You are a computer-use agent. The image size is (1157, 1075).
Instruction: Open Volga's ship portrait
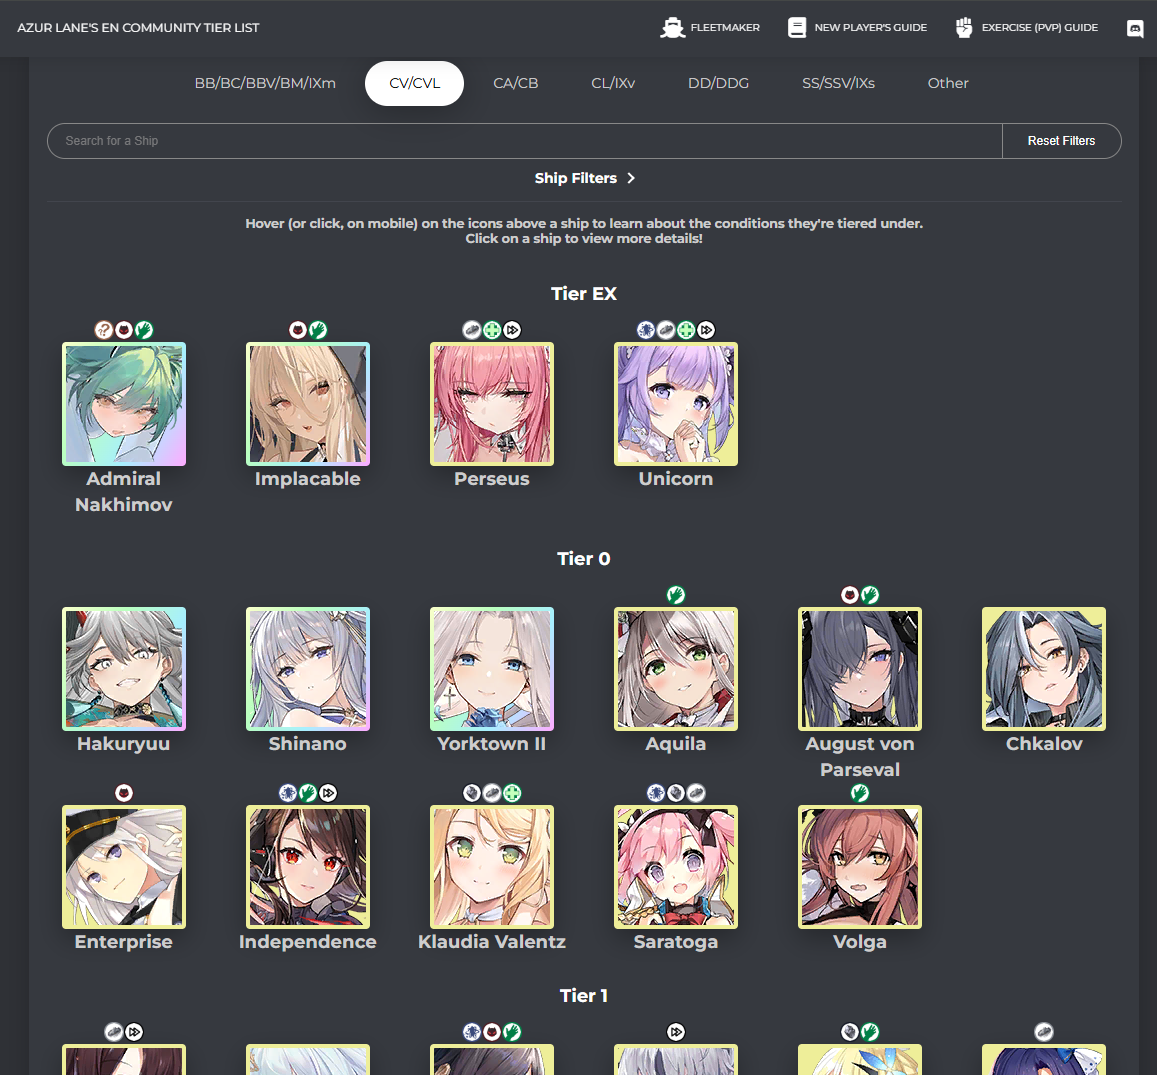click(x=860, y=867)
